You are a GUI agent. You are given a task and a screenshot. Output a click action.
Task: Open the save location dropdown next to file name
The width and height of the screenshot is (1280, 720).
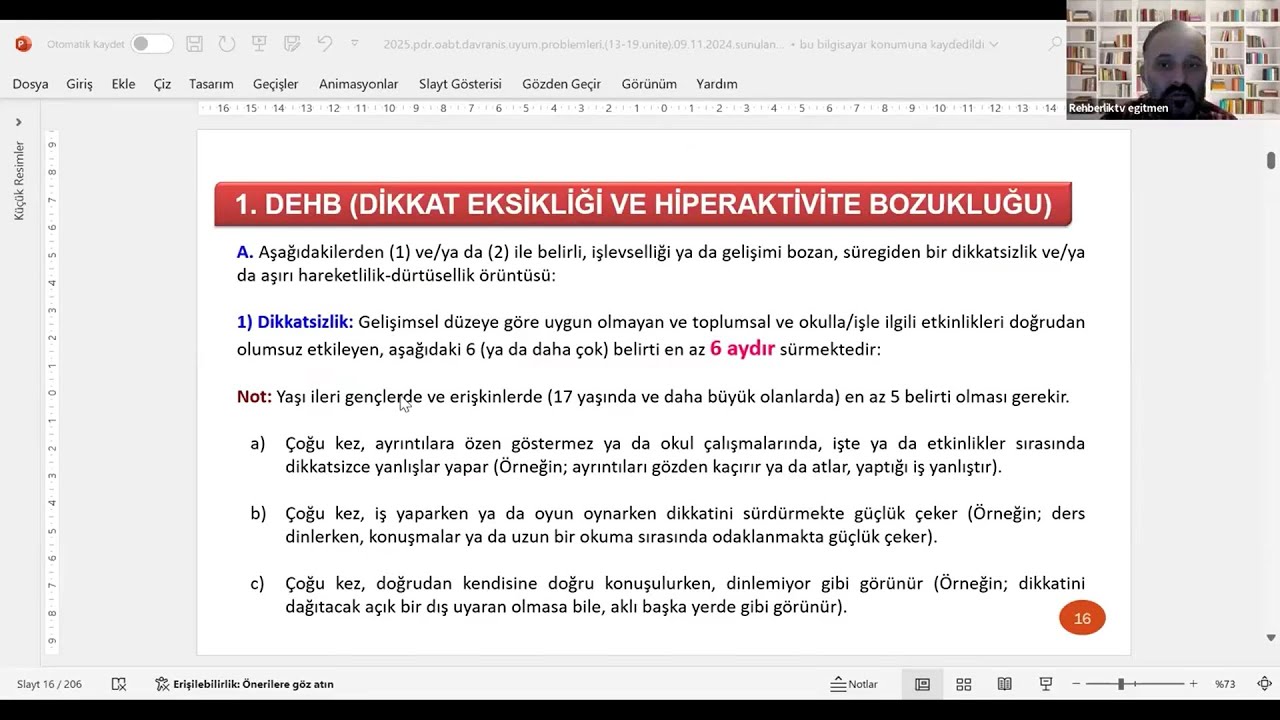click(x=993, y=44)
